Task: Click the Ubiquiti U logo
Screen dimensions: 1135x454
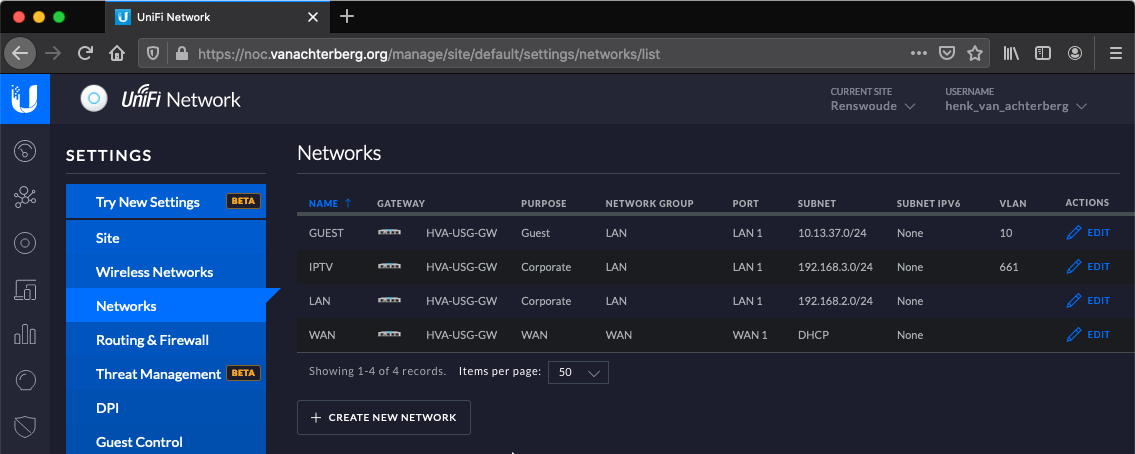Action: tap(25, 98)
